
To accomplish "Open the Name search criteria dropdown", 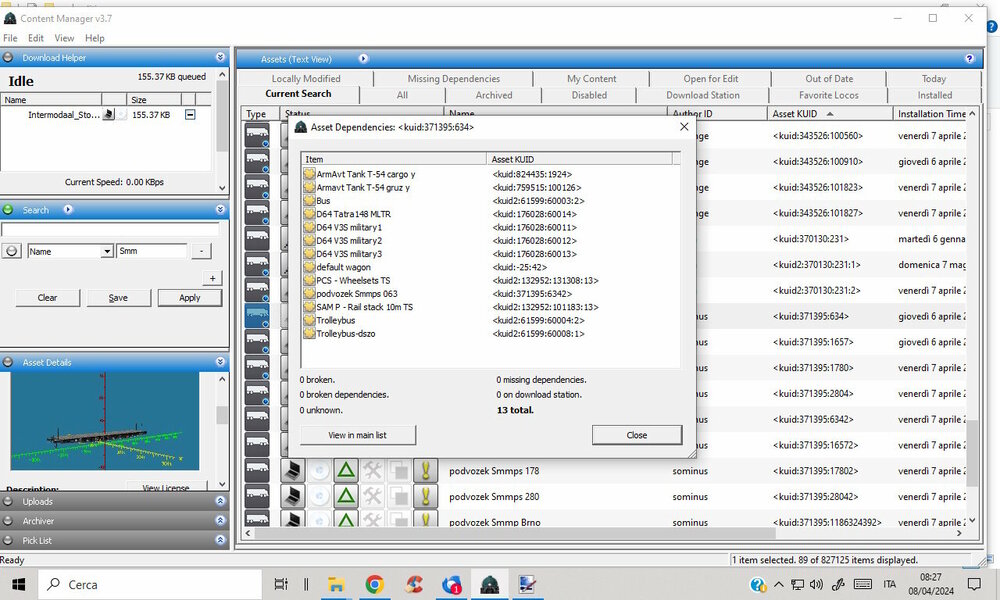I will point(107,252).
